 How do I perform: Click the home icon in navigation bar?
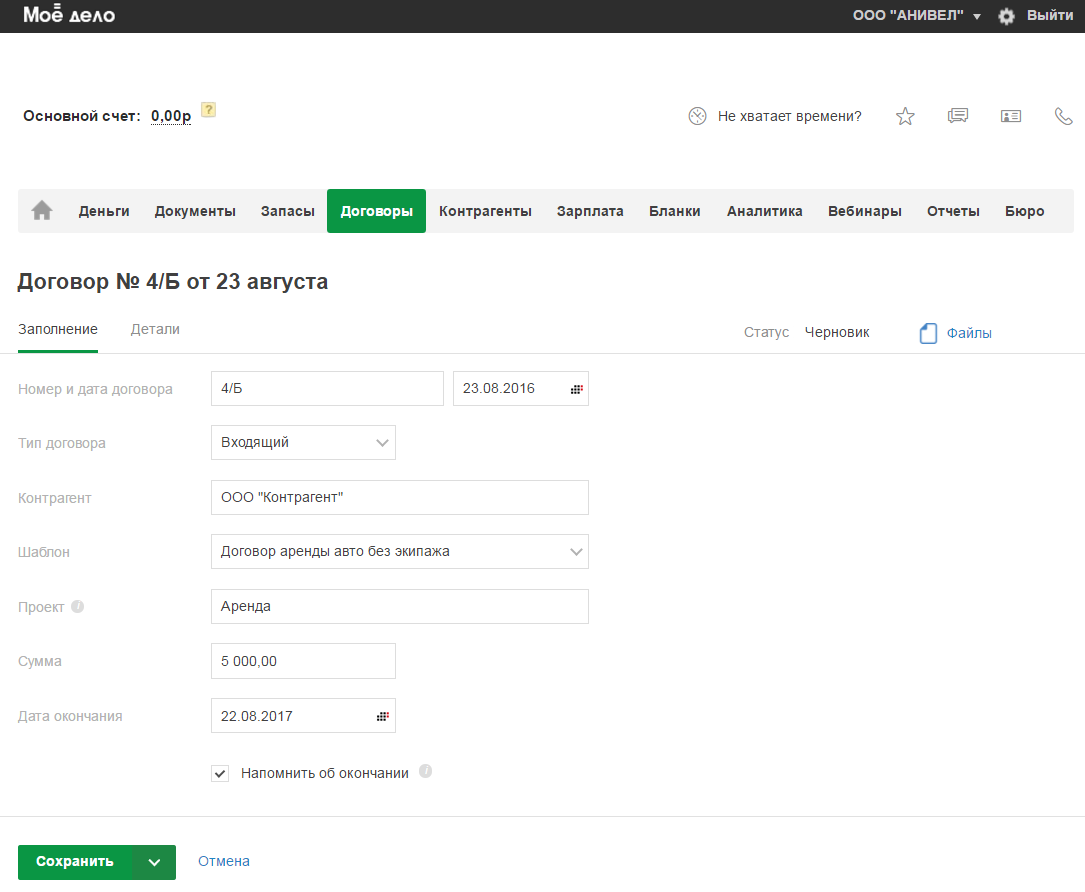click(x=42, y=211)
